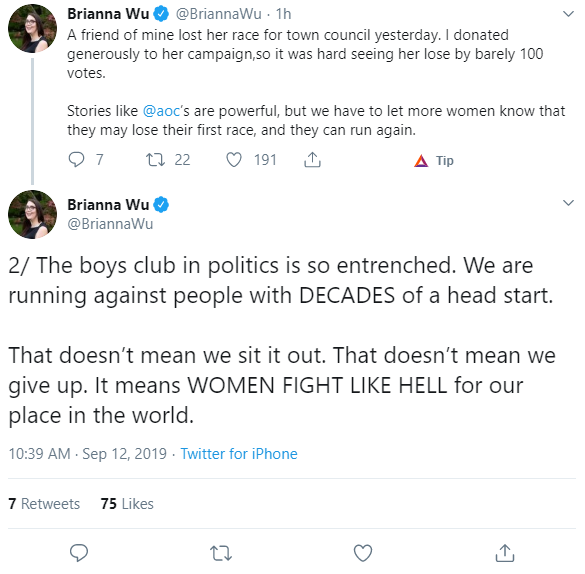Open the first tweet's chevron menu
585x574 pixels.
click(x=568, y=14)
